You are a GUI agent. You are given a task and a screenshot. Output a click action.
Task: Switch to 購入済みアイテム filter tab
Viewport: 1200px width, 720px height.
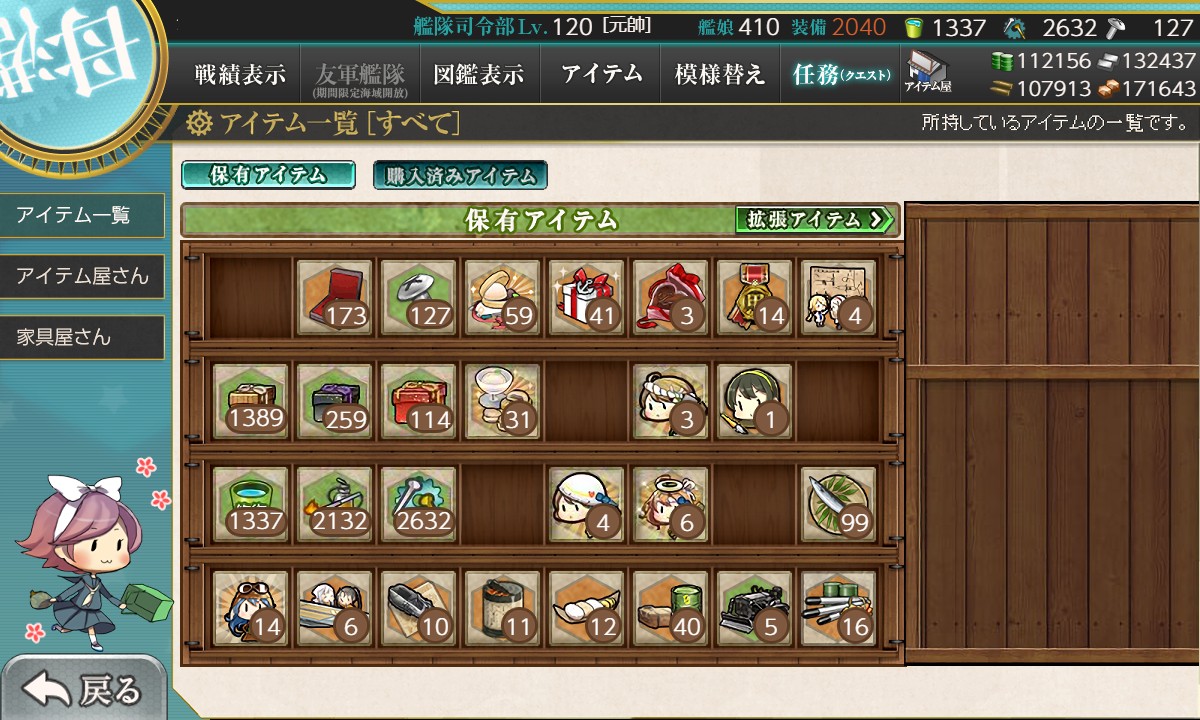(460, 175)
